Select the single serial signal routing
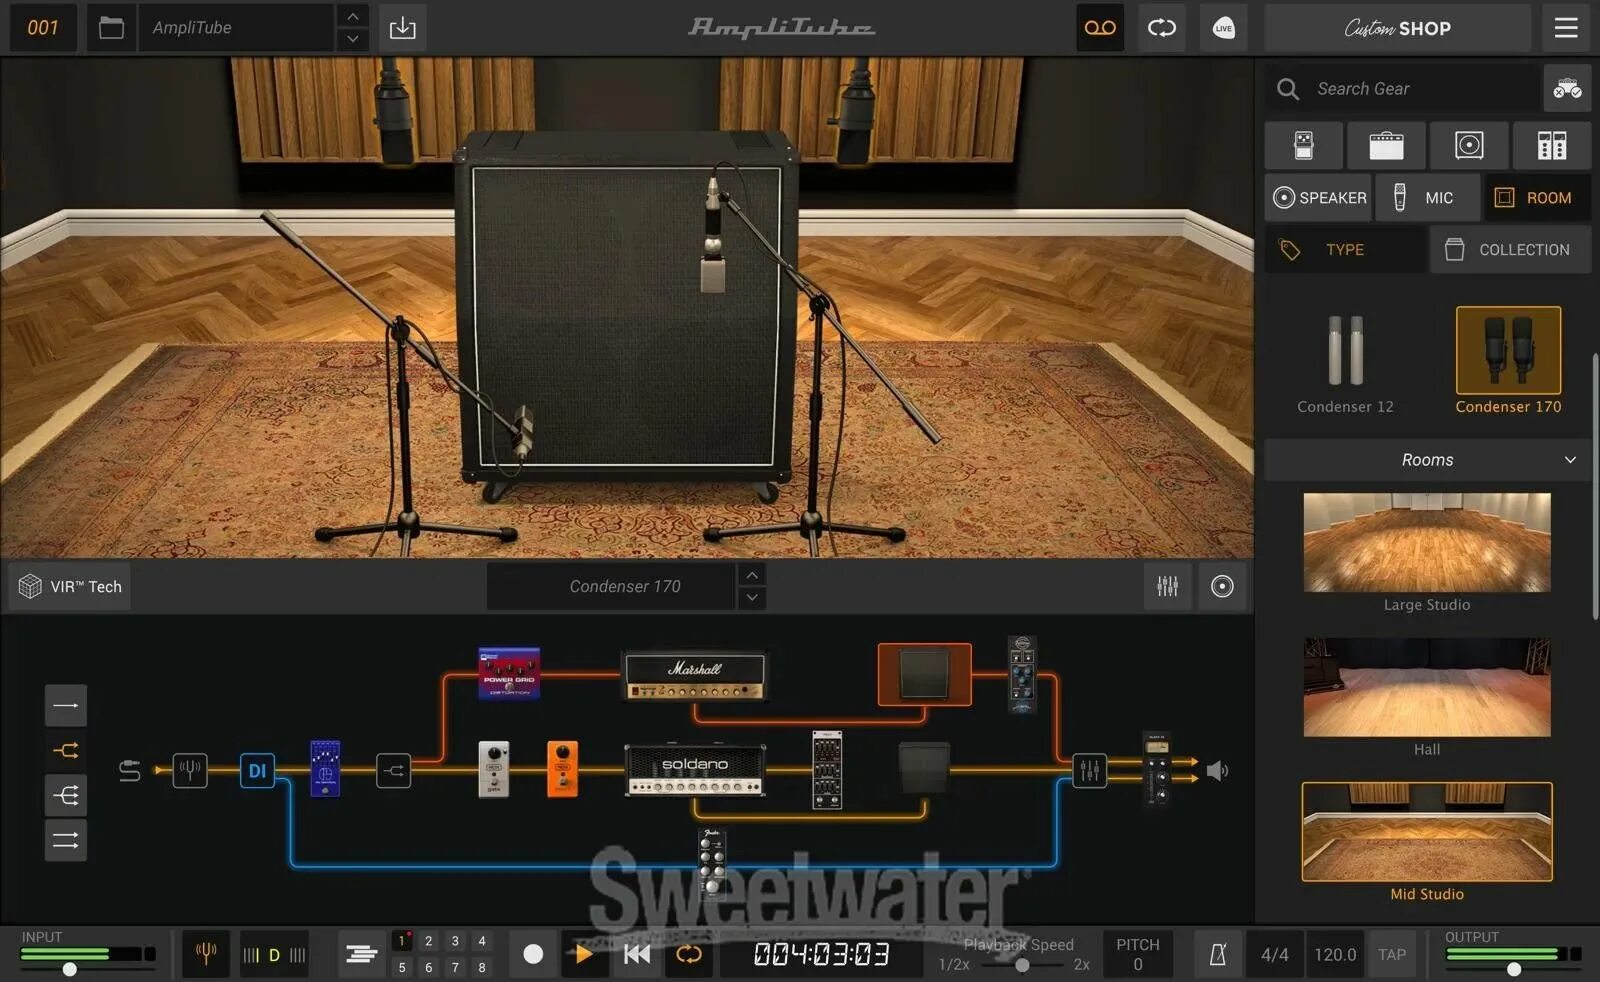Screen dimensions: 1600x982 (x=66, y=705)
